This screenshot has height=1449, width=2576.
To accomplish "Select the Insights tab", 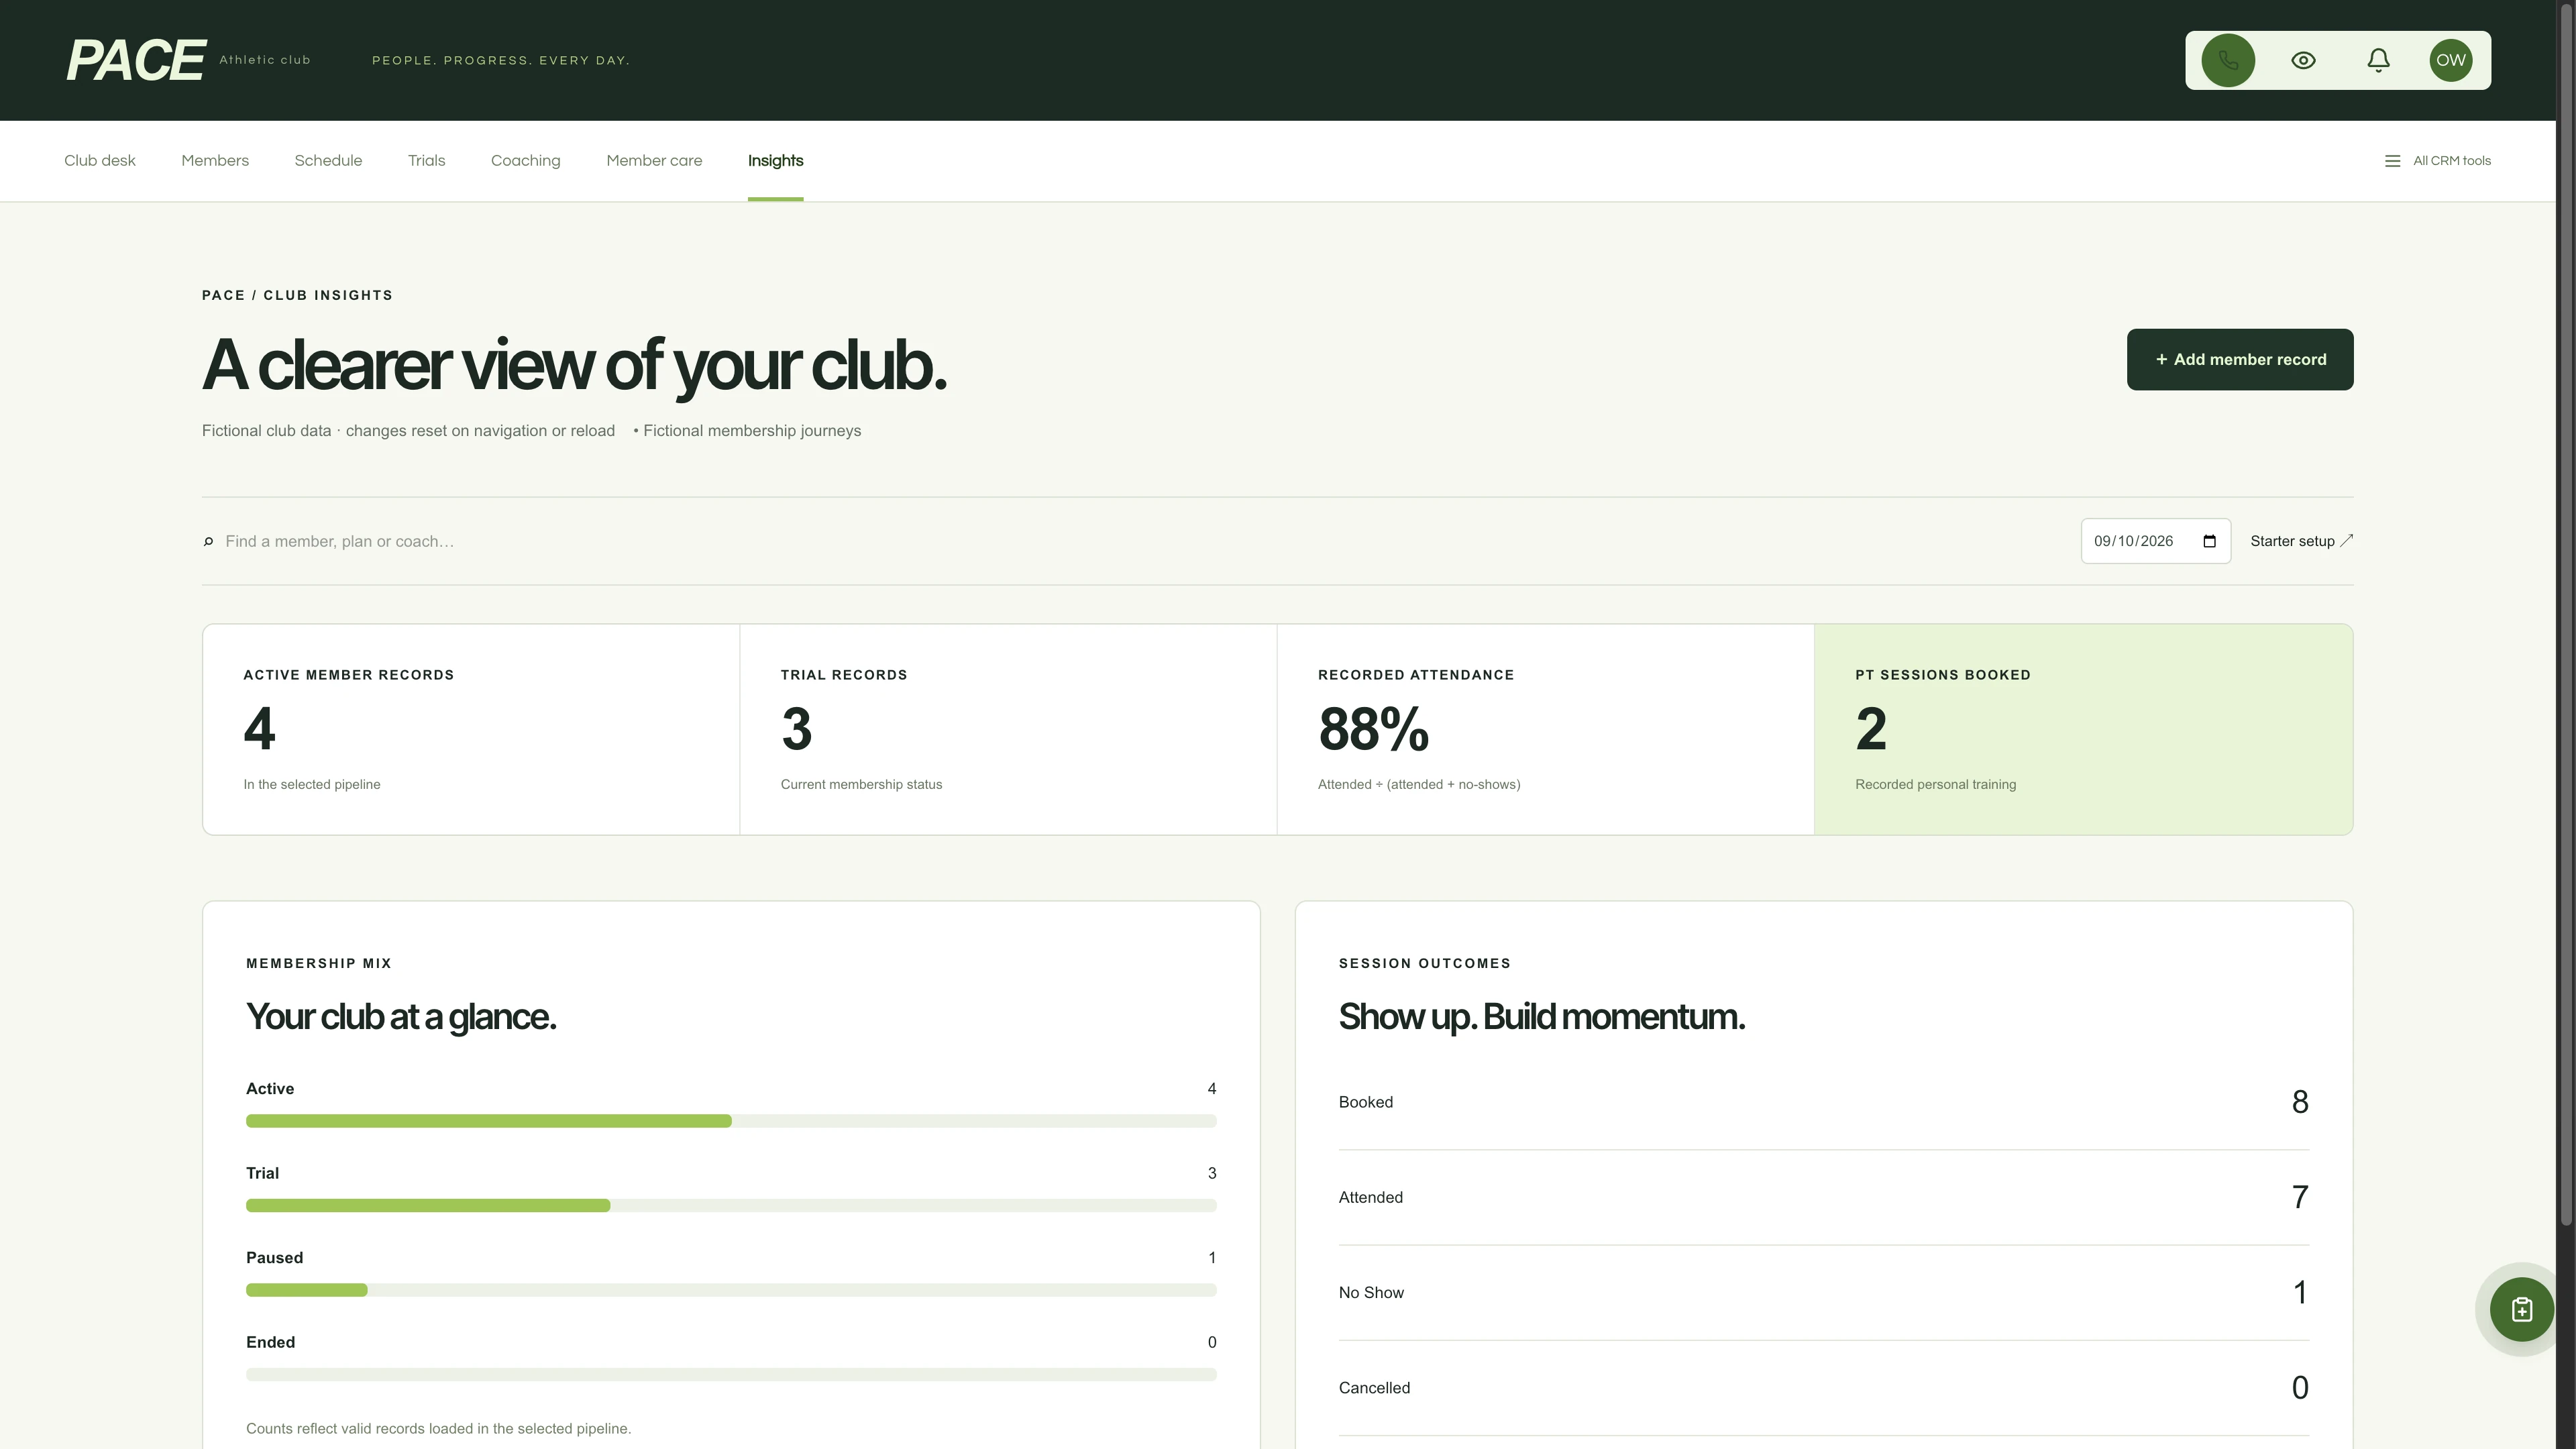I will [x=775, y=161].
